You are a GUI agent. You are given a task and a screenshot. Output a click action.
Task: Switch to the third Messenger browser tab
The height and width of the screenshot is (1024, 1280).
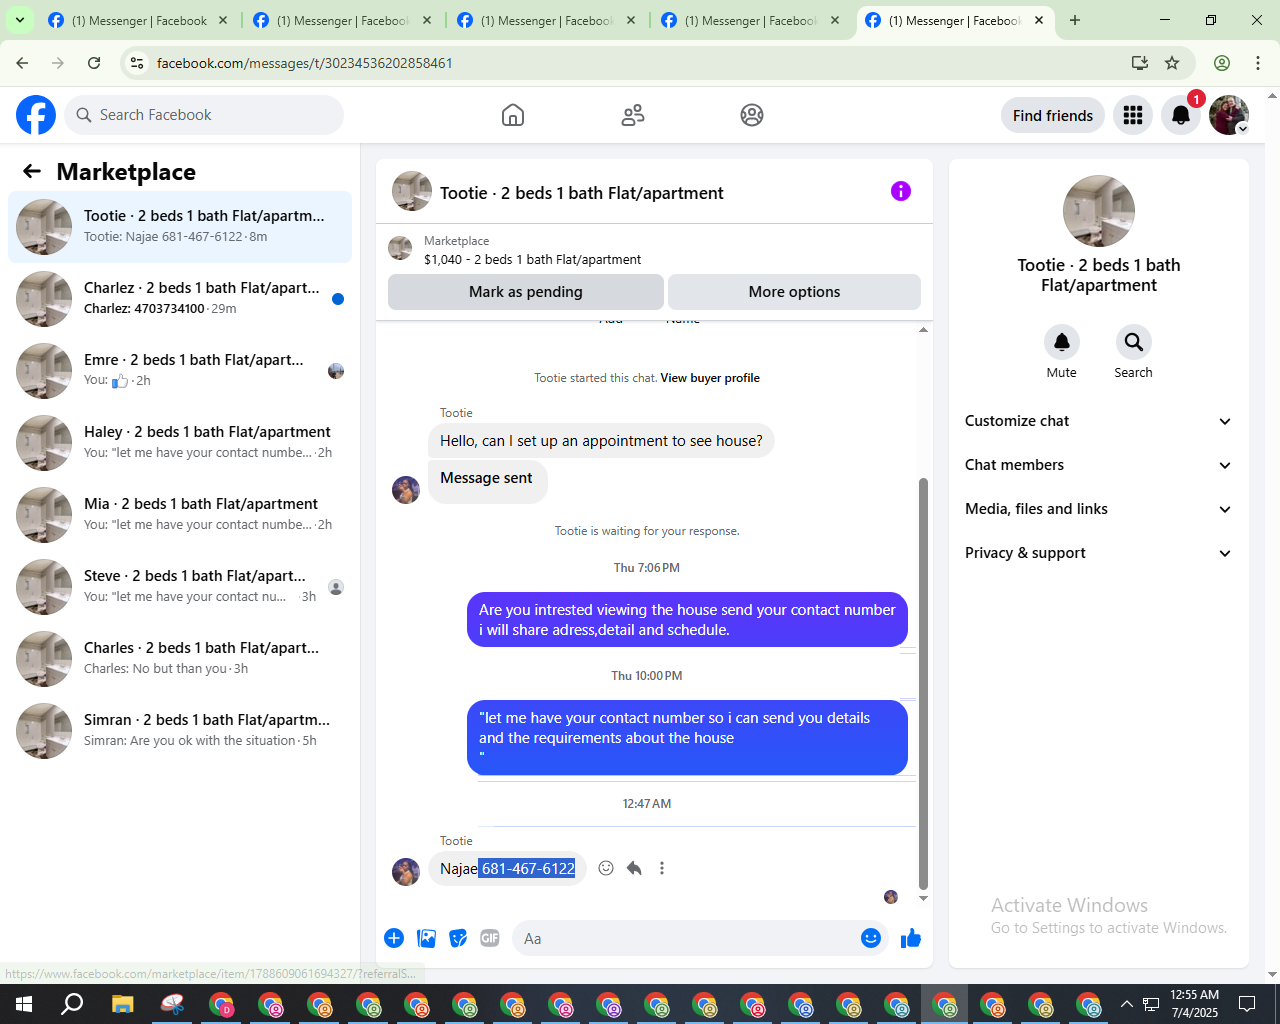click(547, 20)
